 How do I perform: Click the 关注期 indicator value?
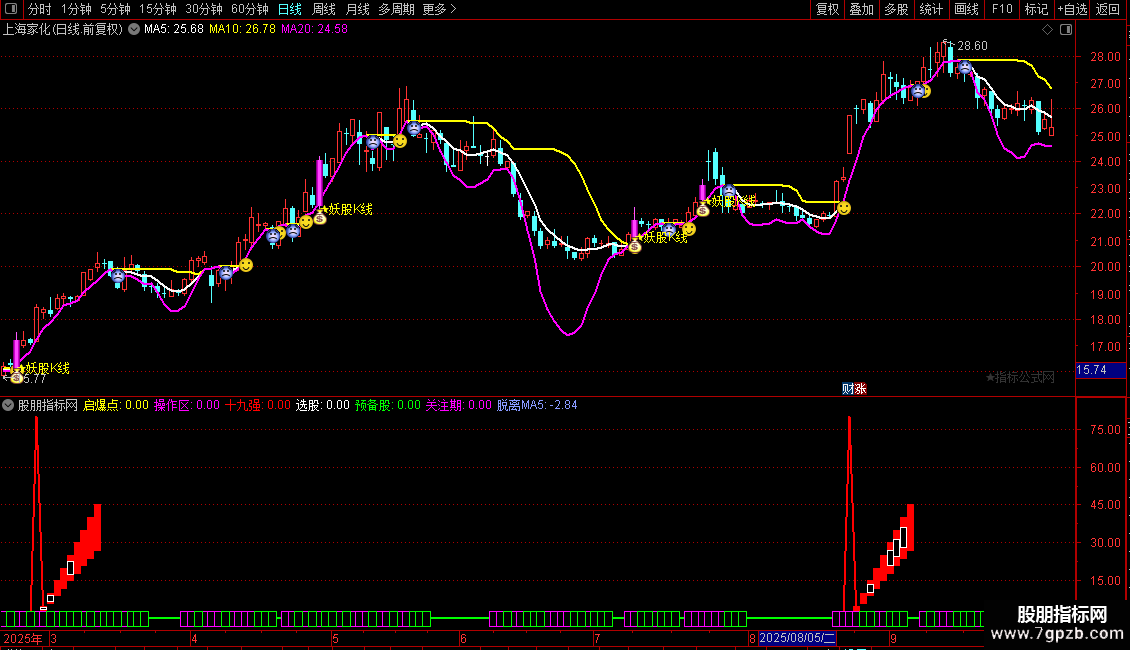pos(458,405)
